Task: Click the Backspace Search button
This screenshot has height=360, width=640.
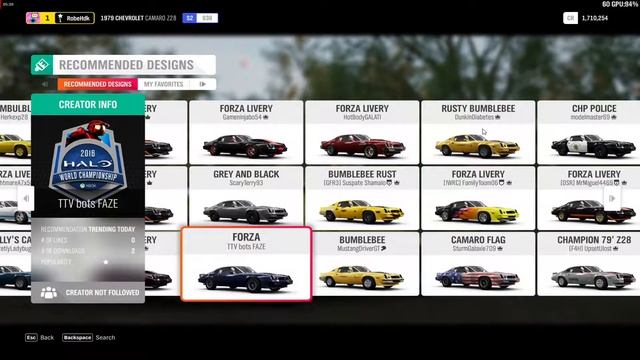Action: (89, 338)
